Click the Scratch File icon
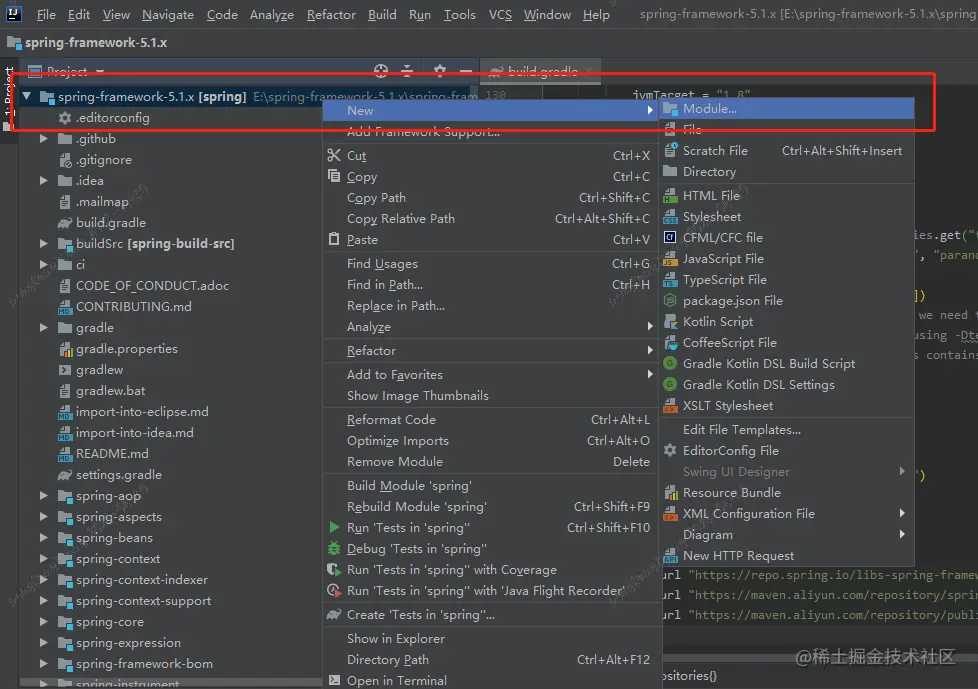The image size is (978, 689). click(x=671, y=150)
